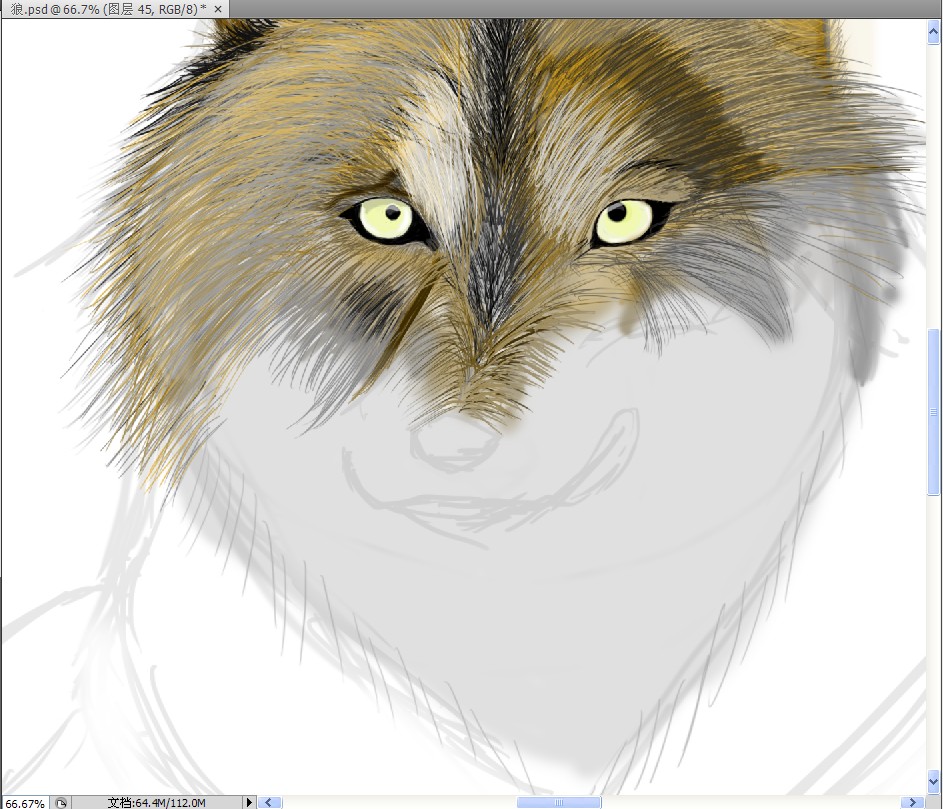Screen dimensions: 943x809
Task: Click the vertical scrollbar thumb
Action: point(934,413)
